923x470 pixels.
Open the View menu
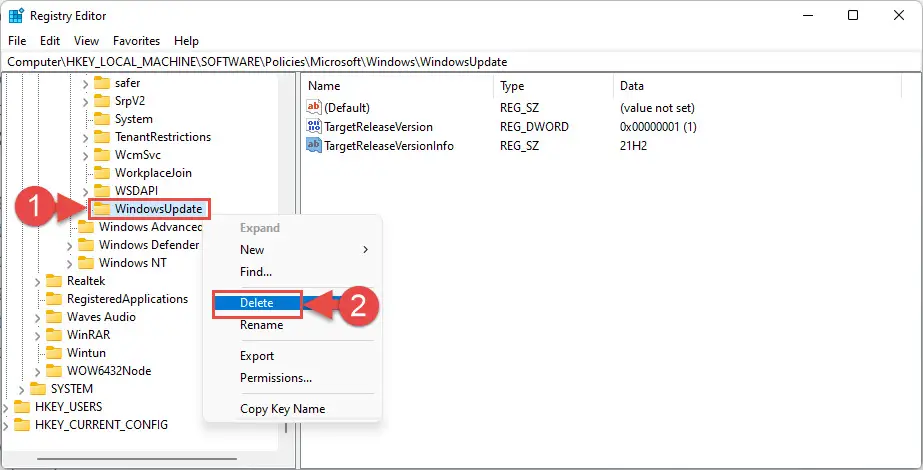[x=87, y=41]
